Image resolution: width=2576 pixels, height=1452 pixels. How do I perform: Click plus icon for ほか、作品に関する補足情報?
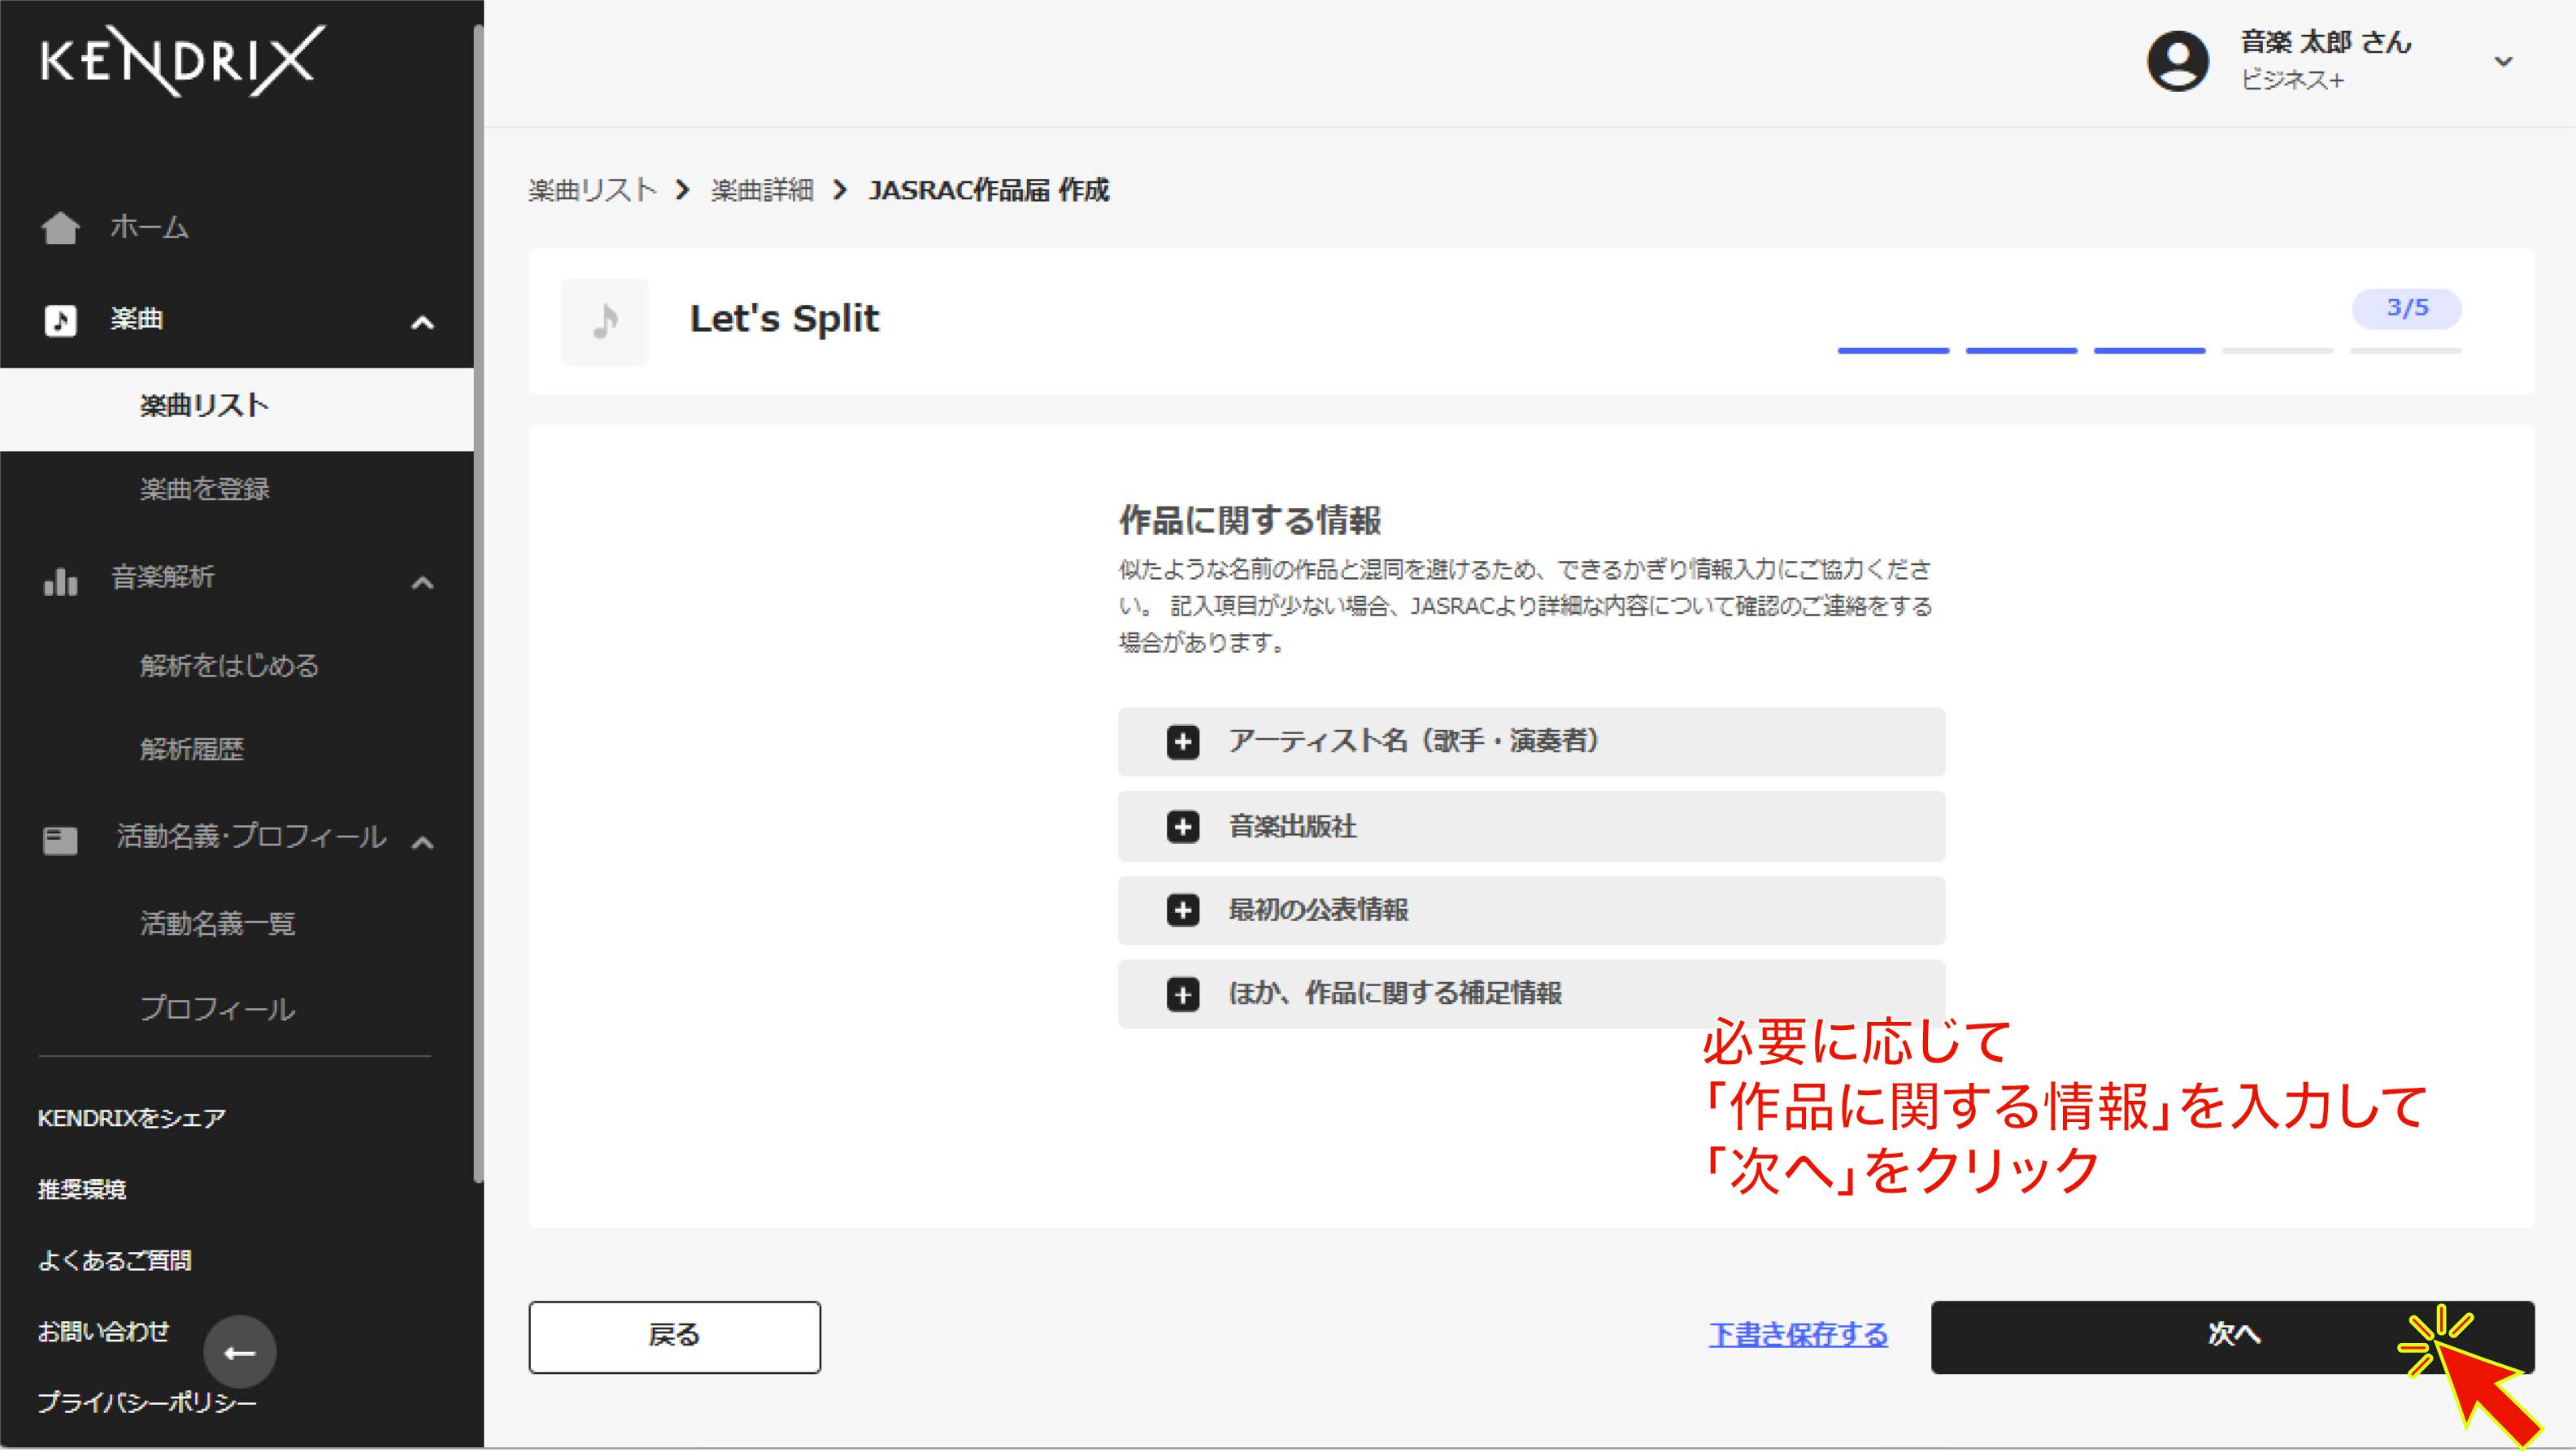[1183, 995]
